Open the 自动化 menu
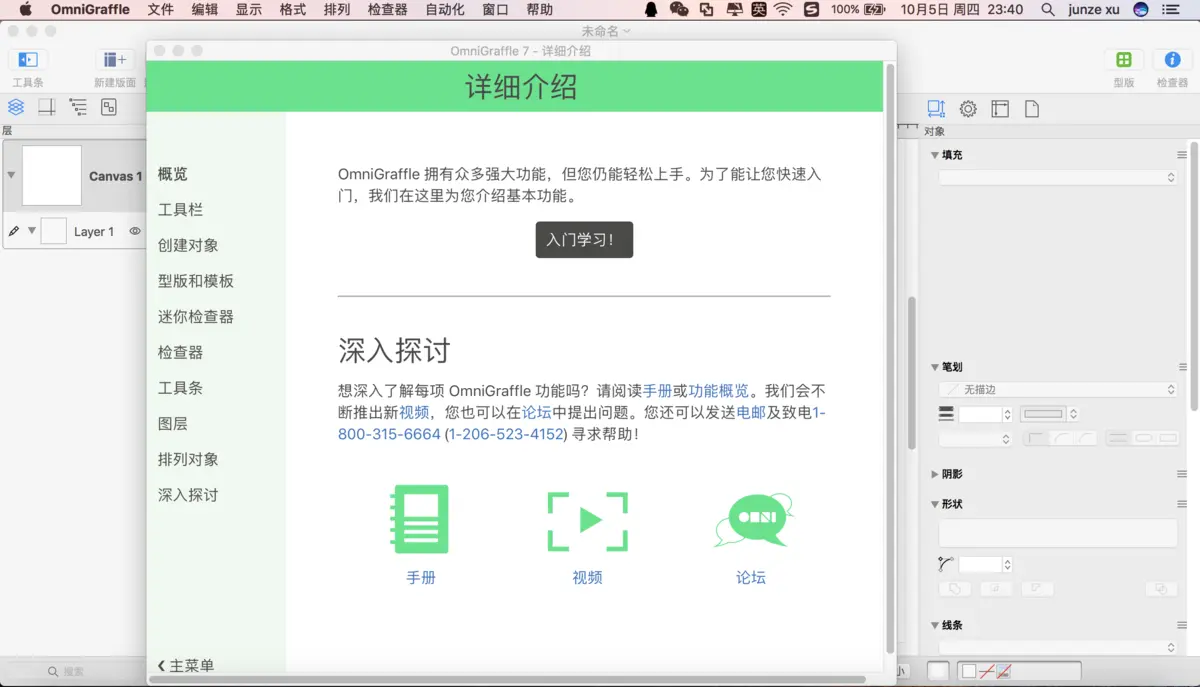The width and height of the screenshot is (1200, 687). click(x=445, y=10)
